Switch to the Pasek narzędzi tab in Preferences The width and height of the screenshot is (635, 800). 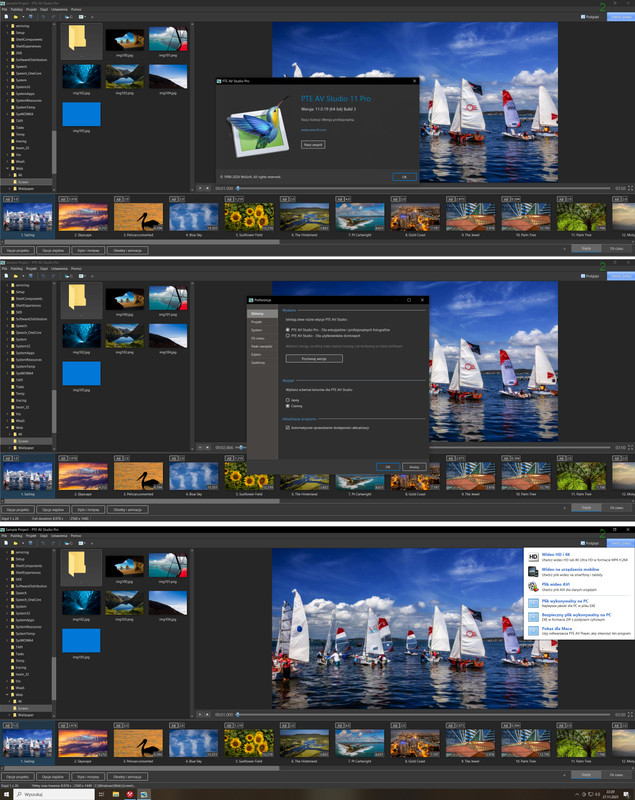pyautogui.click(x=262, y=346)
